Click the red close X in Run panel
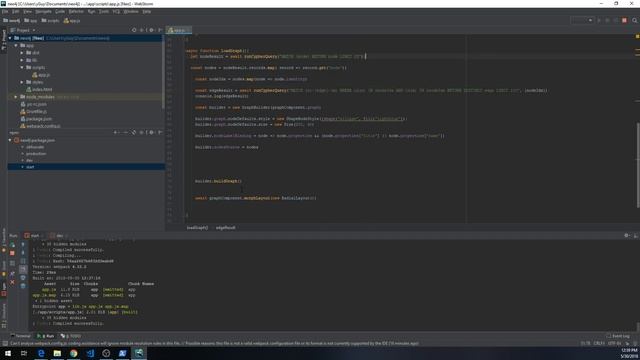The width and height of the screenshot is (640, 360). point(12,282)
